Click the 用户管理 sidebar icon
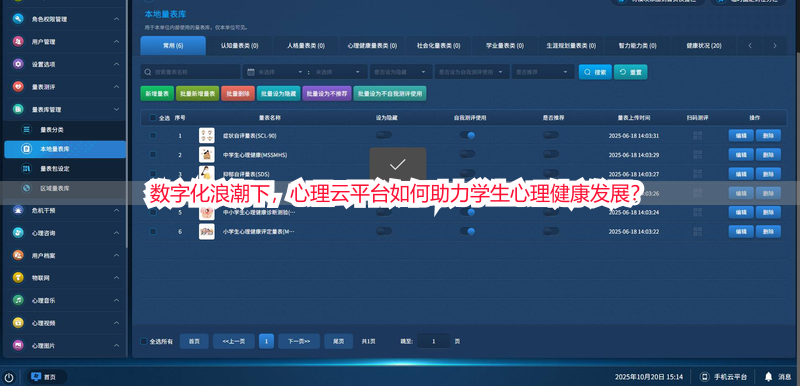800x386 pixels. tap(18, 41)
